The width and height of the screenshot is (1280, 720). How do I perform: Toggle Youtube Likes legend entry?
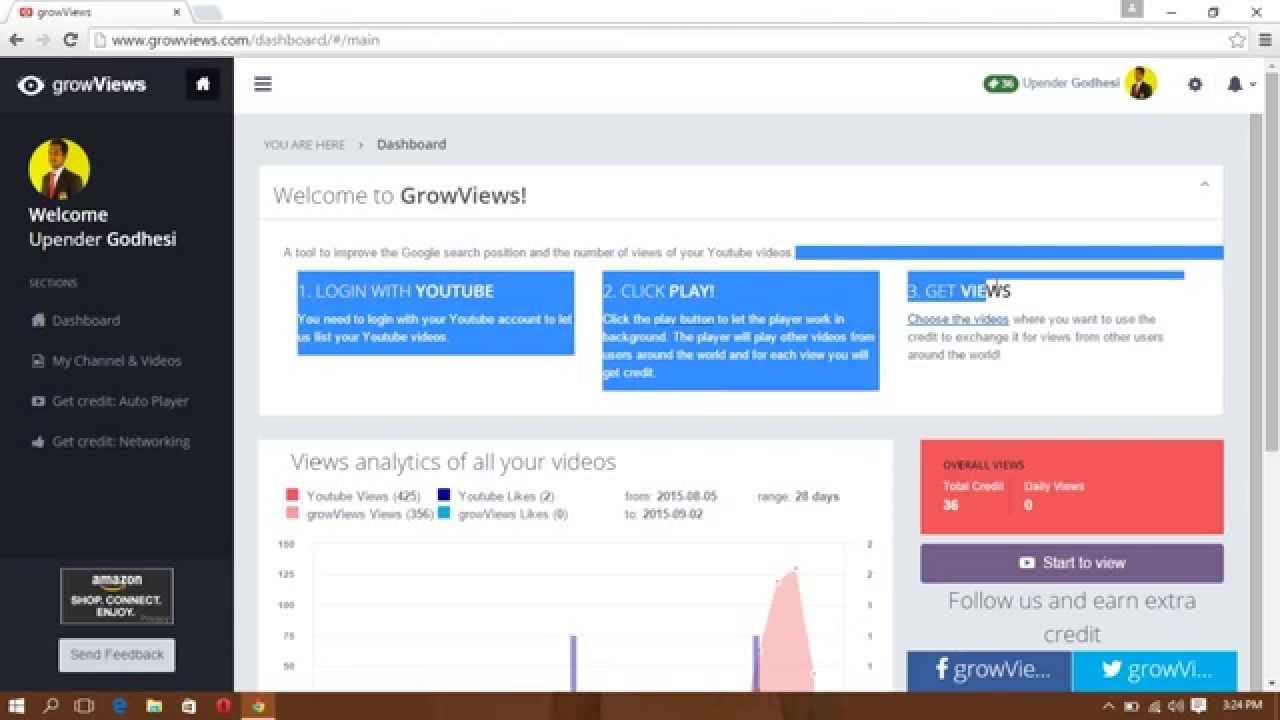(x=496, y=496)
